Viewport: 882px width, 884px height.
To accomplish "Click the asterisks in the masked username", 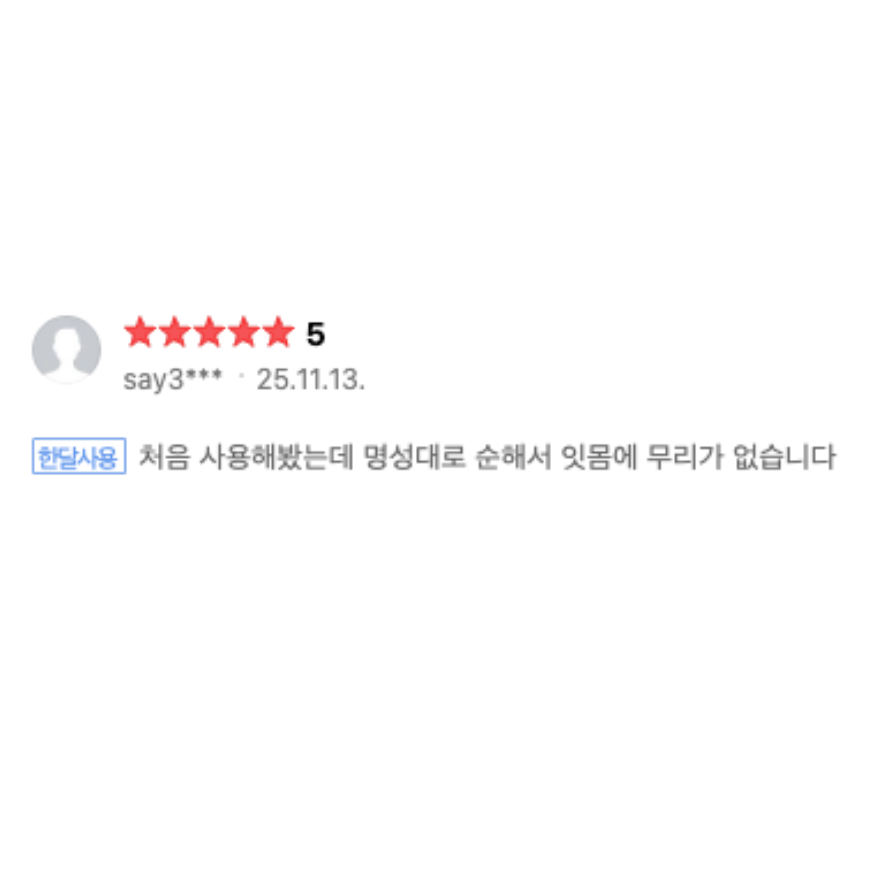I will click(x=204, y=374).
